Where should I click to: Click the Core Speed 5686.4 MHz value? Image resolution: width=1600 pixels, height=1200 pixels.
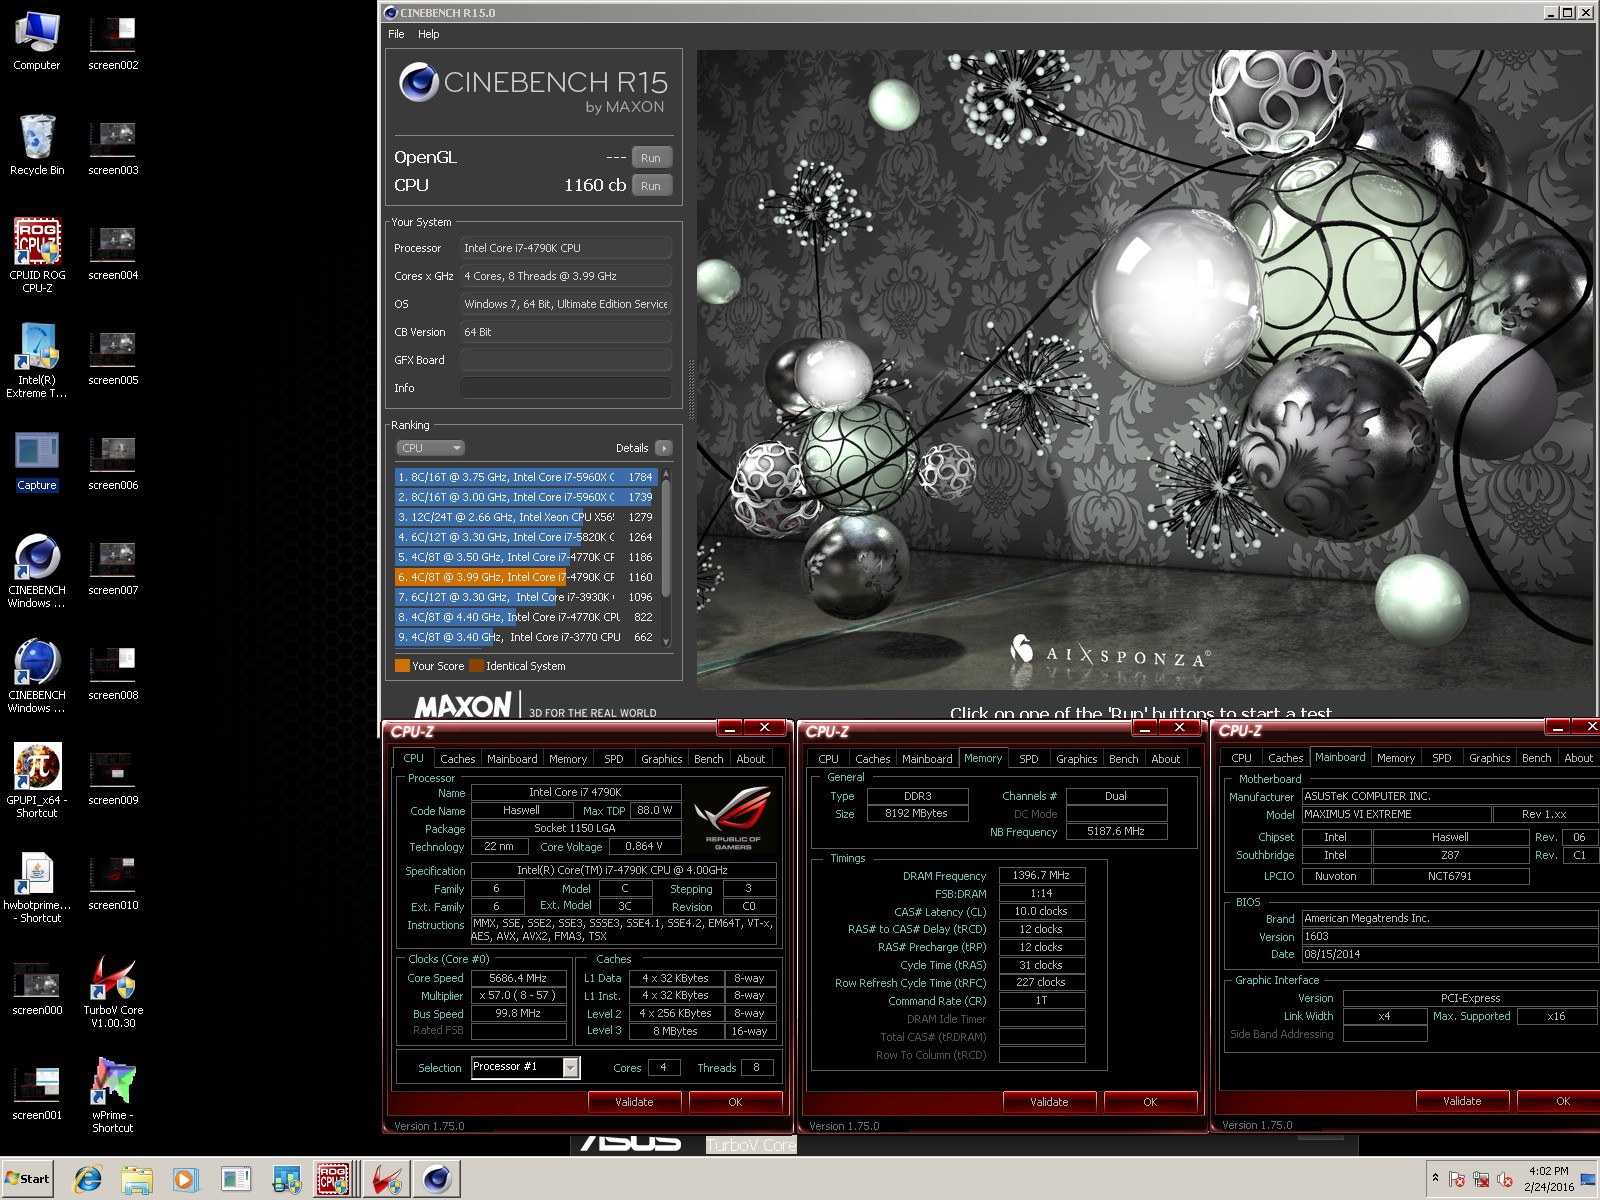[517, 978]
